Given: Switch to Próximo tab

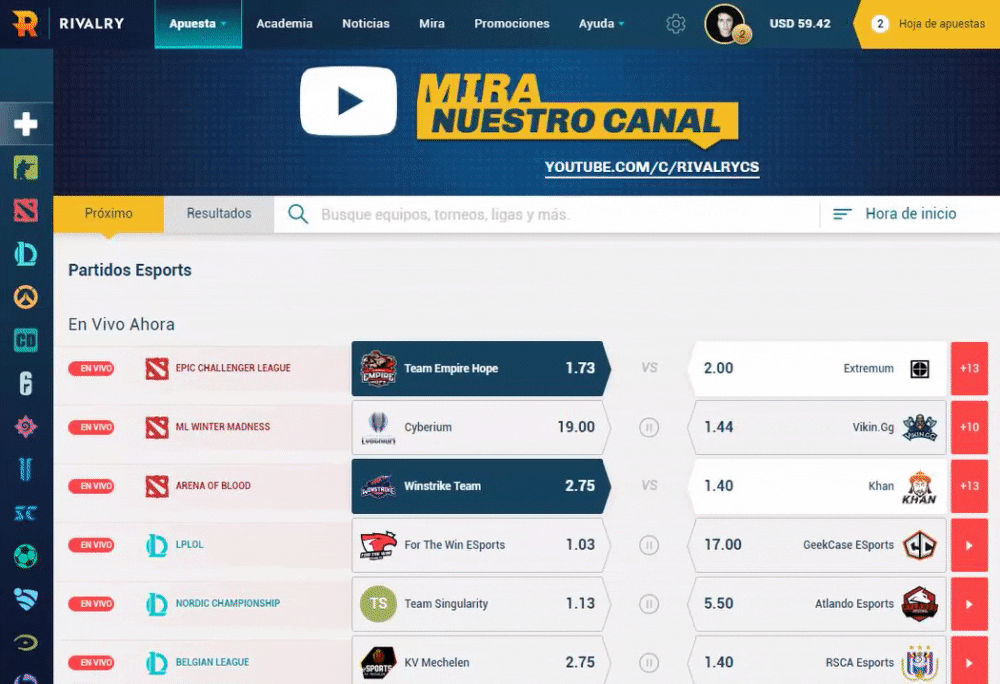Looking at the screenshot, I should tap(108, 214).
